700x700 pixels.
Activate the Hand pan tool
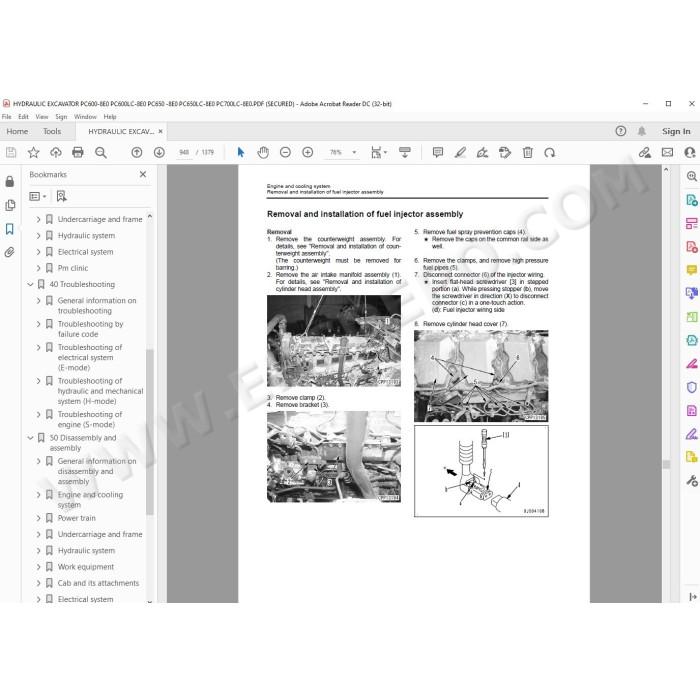coord(263,153)
